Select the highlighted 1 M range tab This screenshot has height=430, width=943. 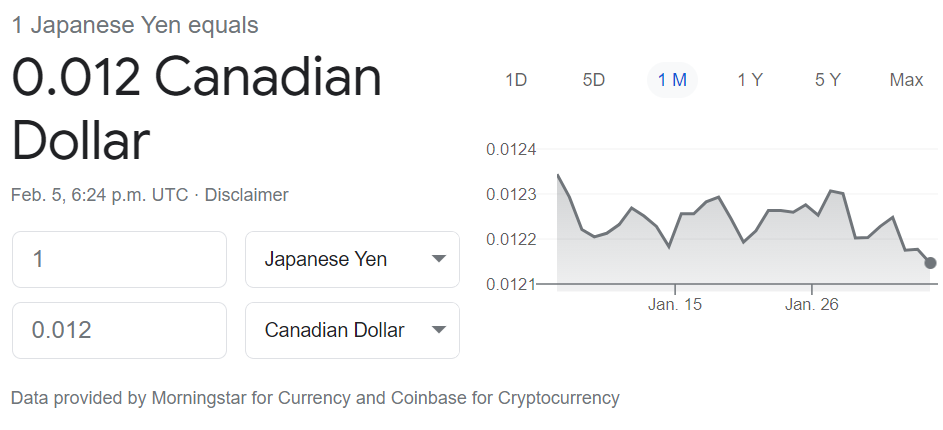pos(672,80)
